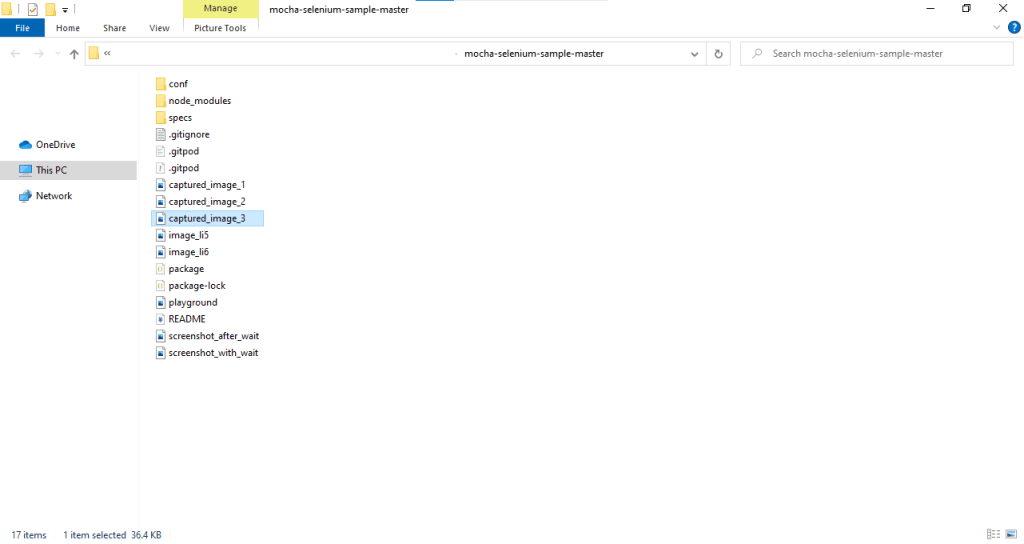Click the OneDrive label in the navigation pane
Screen dimensions: 1024x544
click(56, 144)
